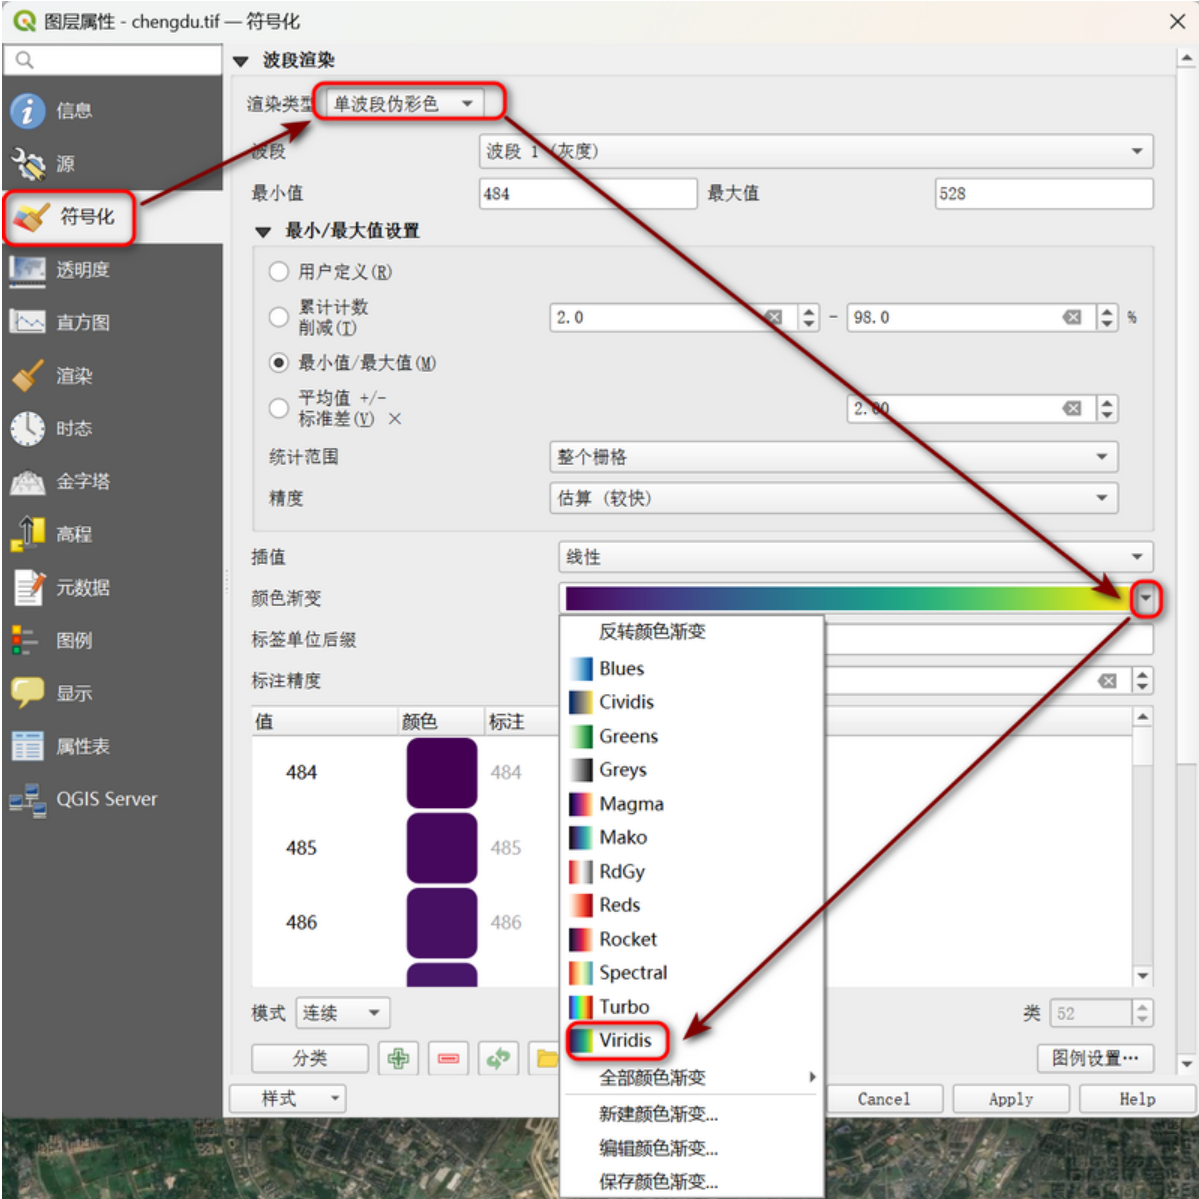The image size is (1199, 1199).
Task: Click the color swatch for value 486
Action: [441, 922]
